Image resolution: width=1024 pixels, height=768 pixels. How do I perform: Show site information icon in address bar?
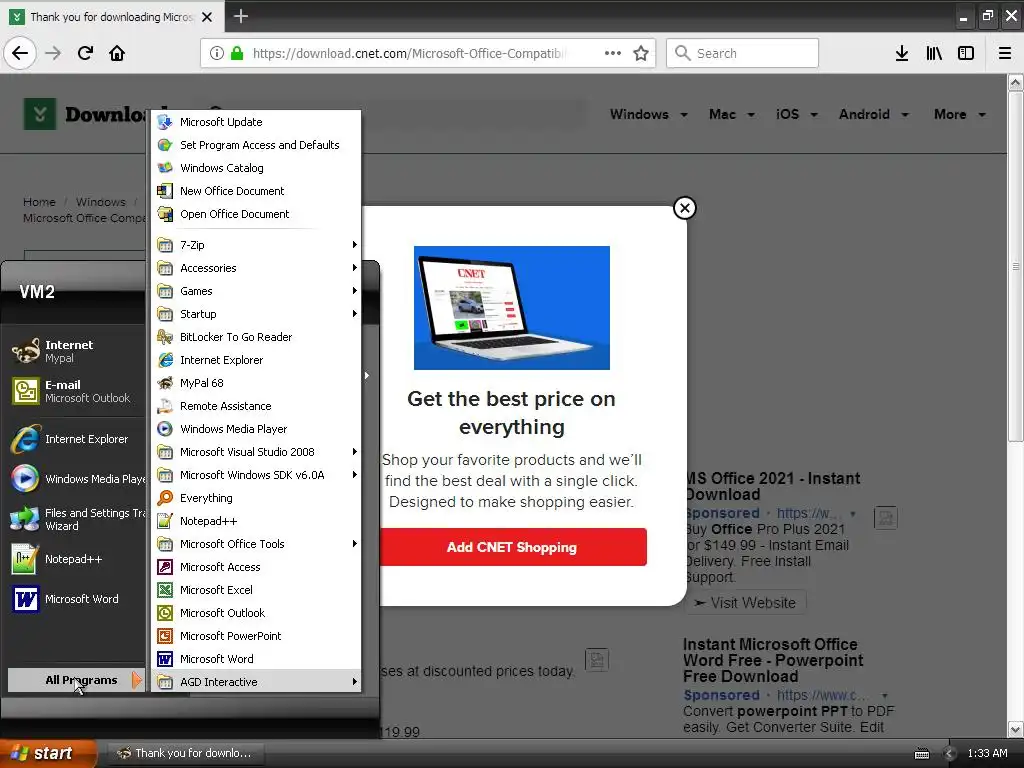(217, 53)
